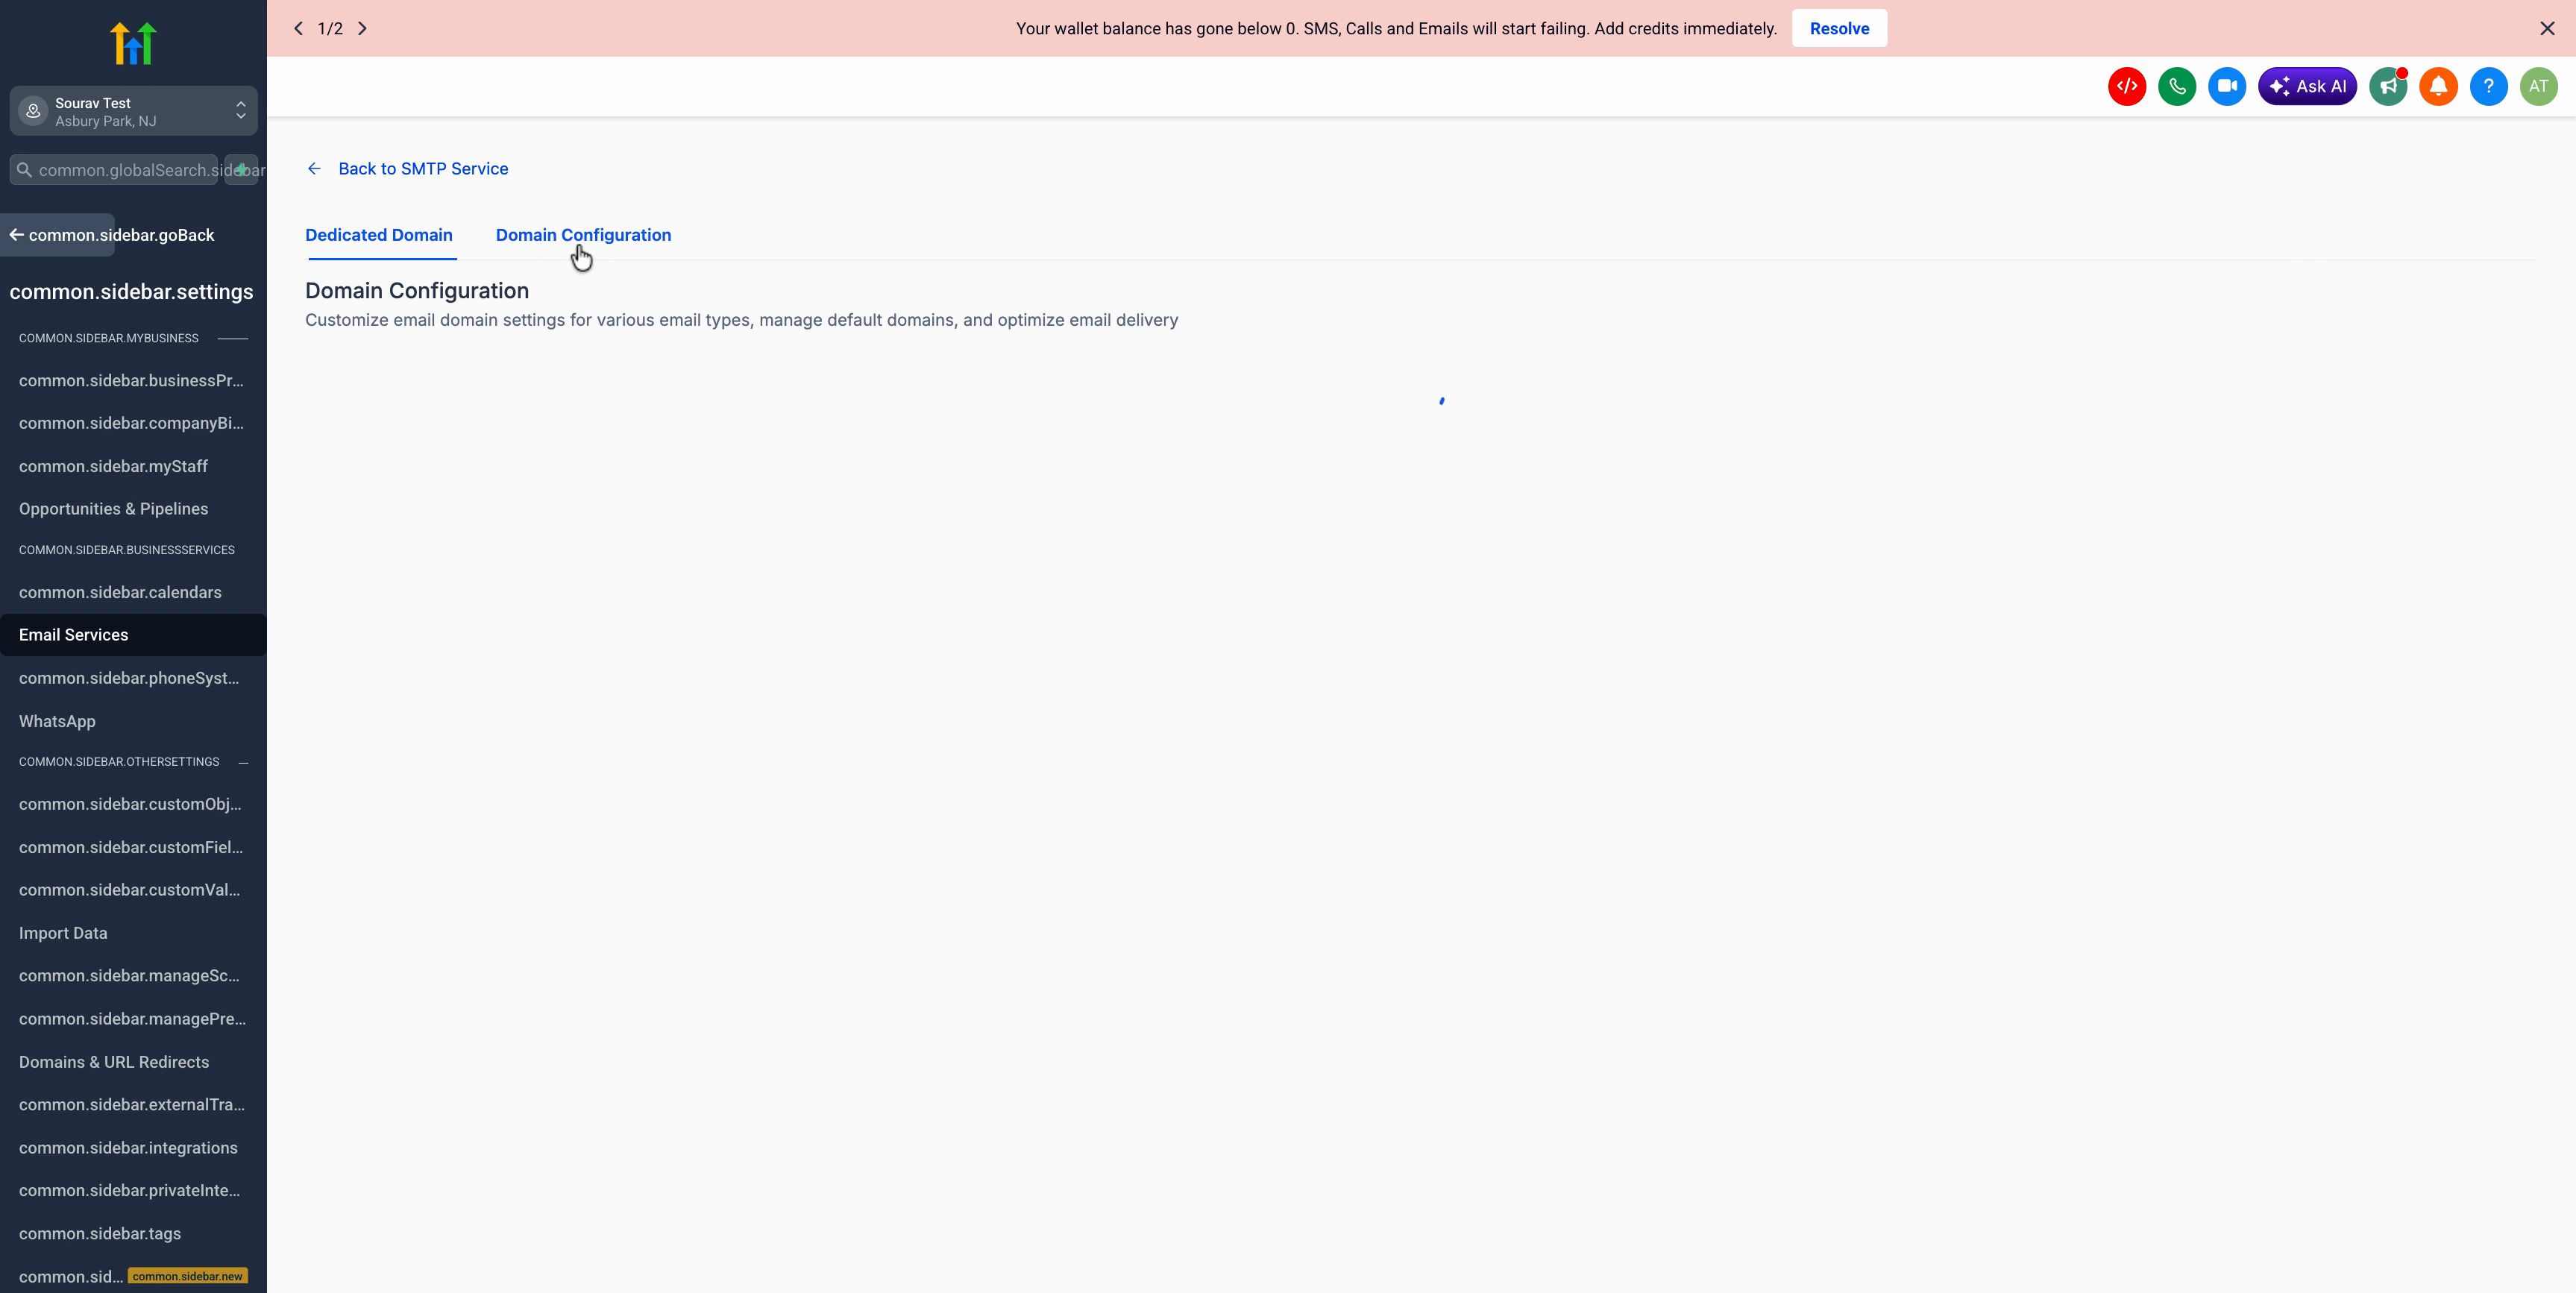Open the common.sidebar.companyBi... menu item
The image size is (2576, 1293).
click(133, 424)
